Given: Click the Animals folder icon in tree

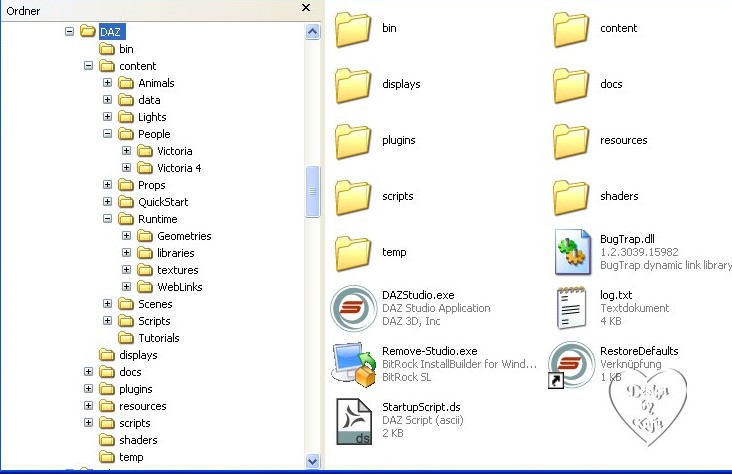Looking at the screenshot, I should pos(126,83).
